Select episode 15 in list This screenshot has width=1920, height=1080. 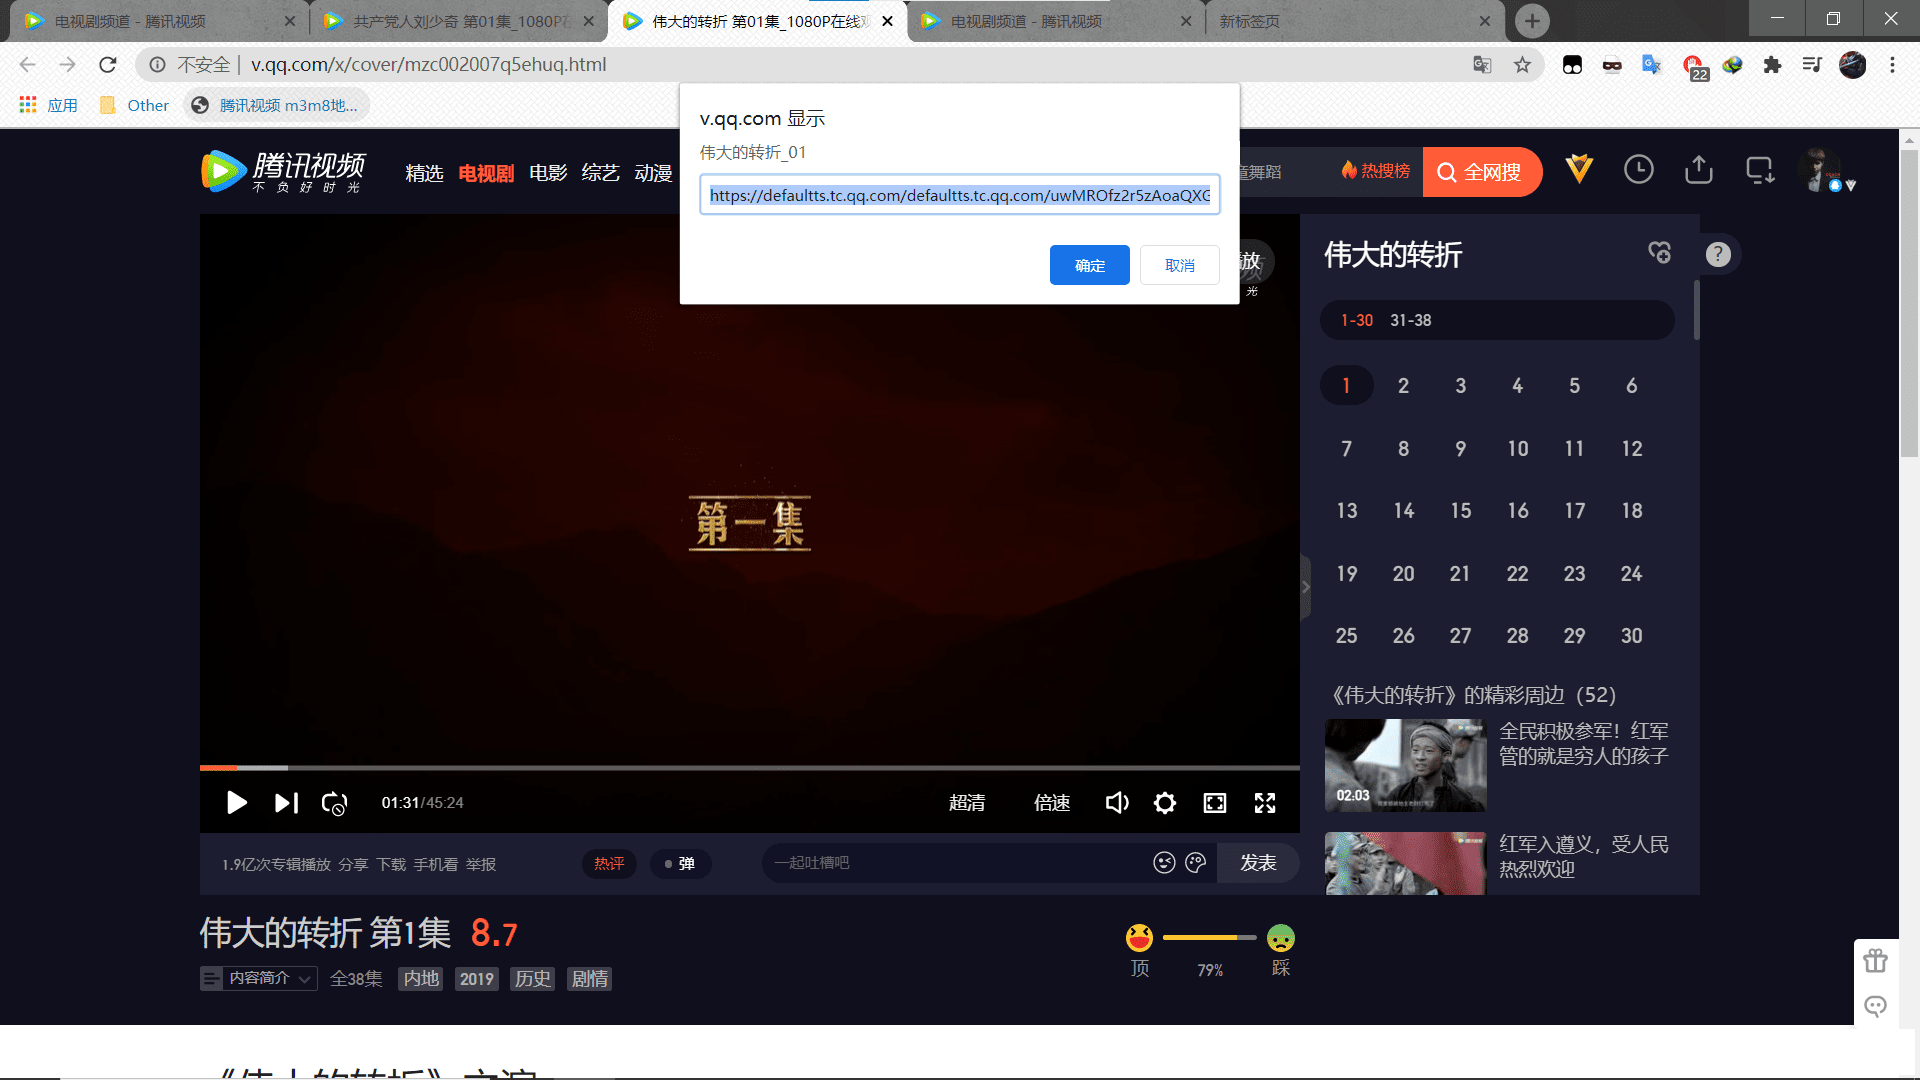pyautogui.click(x=1460, y=511)
